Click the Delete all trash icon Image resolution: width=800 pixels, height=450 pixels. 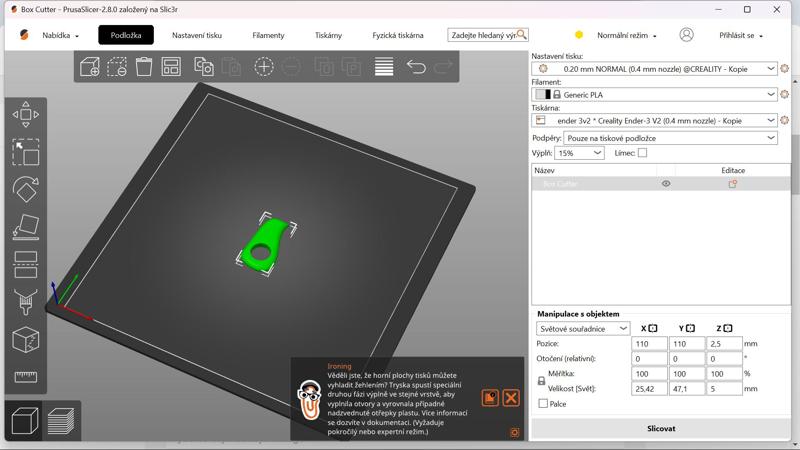(144, 67)
